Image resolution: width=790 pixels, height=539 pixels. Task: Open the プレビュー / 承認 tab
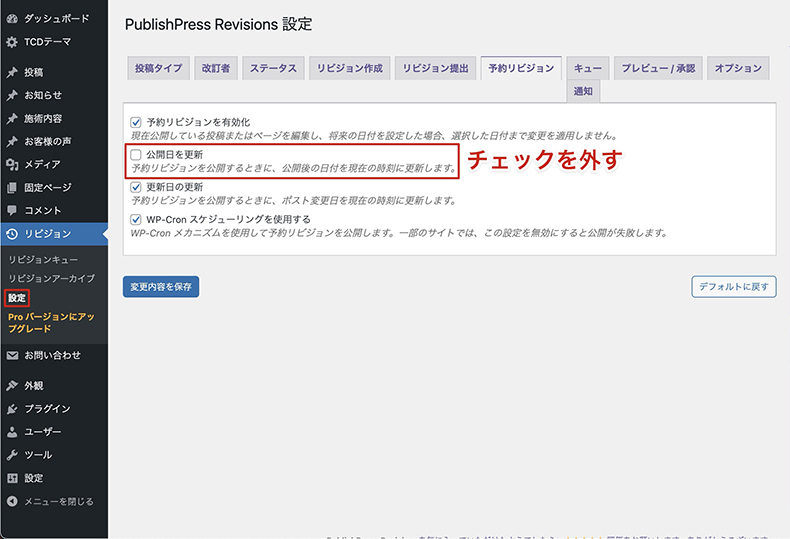658,68
